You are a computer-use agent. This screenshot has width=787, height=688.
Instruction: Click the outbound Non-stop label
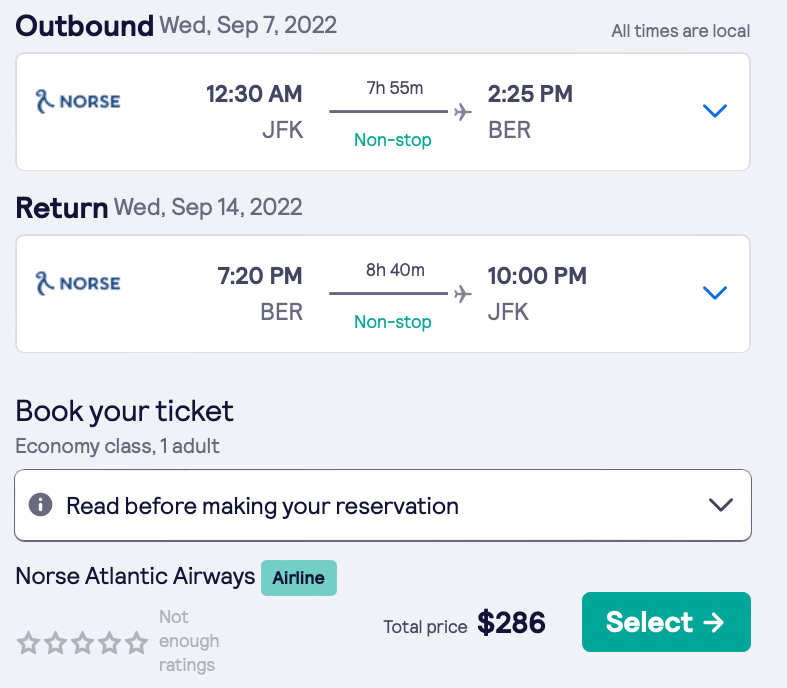tap(393, 140)
